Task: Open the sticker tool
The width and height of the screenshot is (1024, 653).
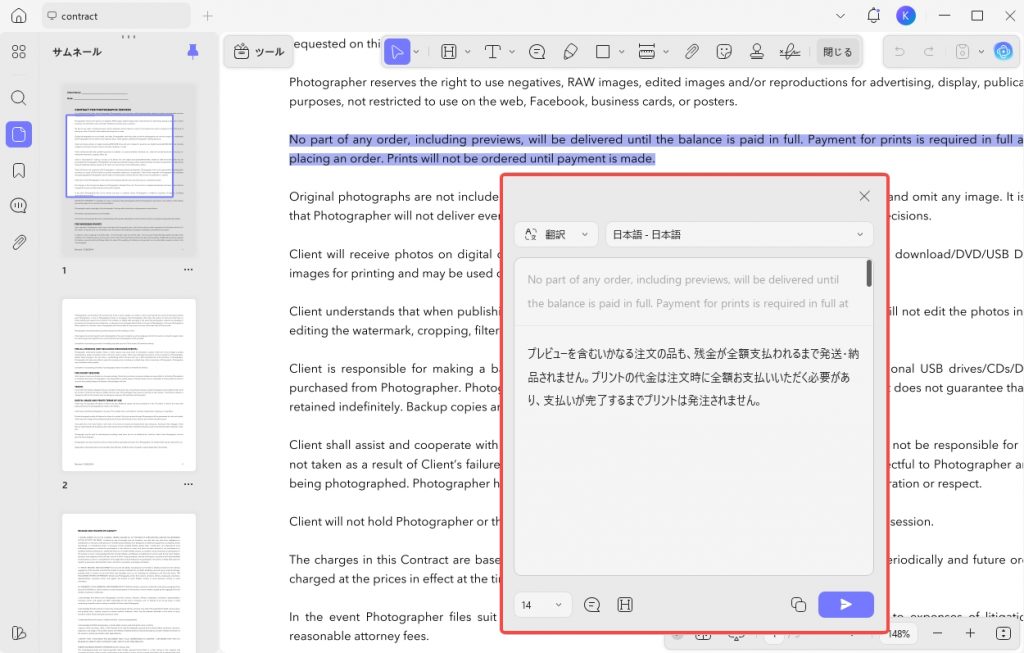Action: (x=724, y=52)
